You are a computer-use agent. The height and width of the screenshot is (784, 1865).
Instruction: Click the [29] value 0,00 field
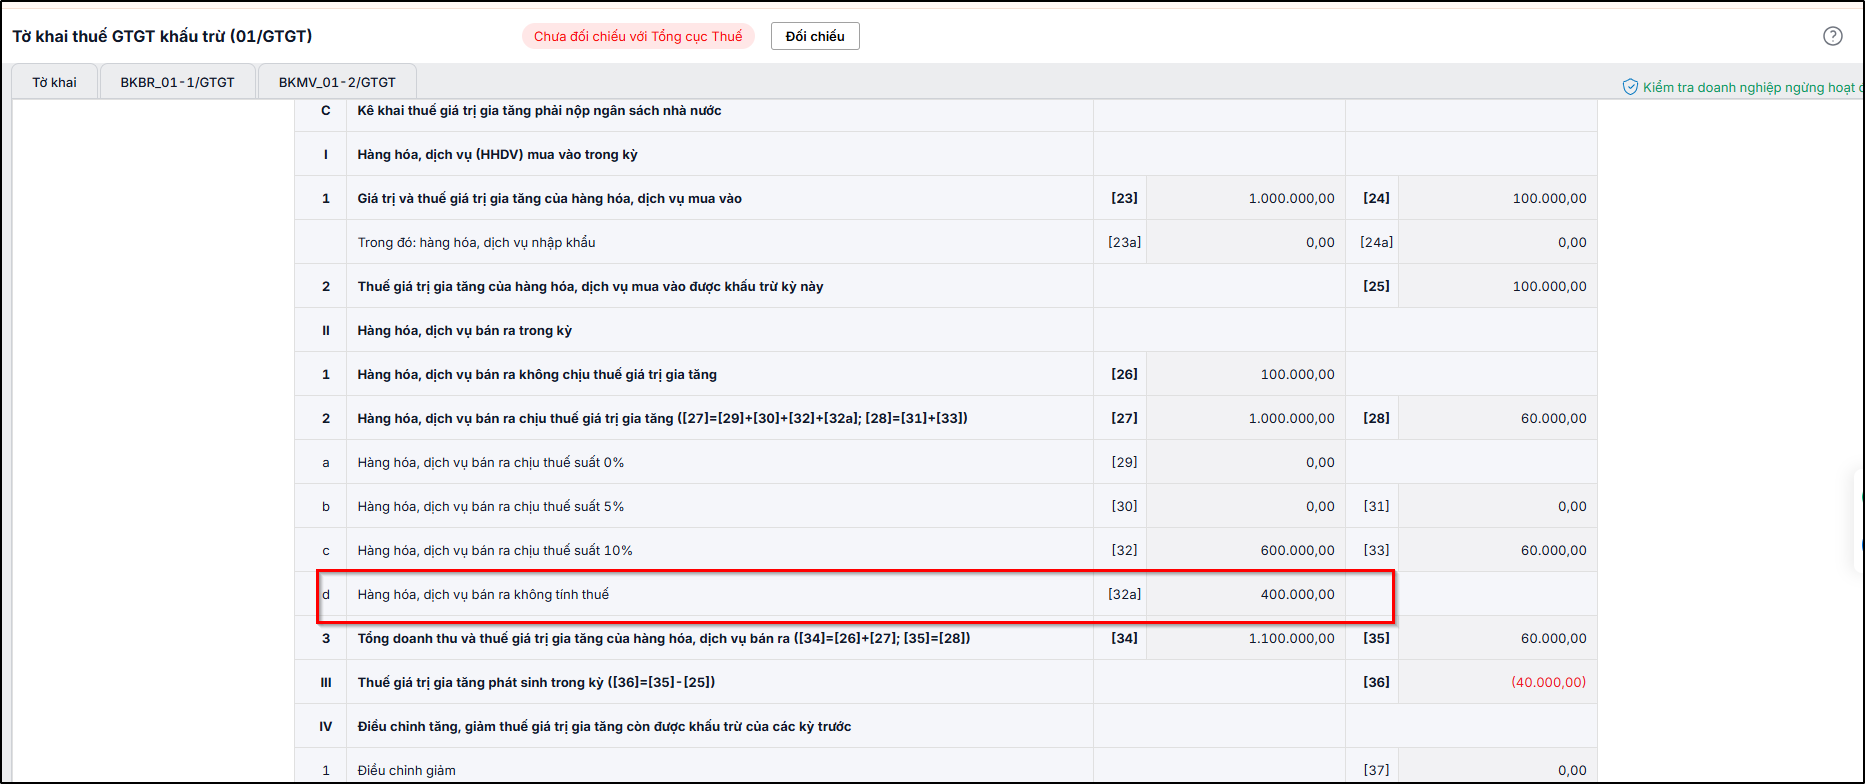(x=1245, y=462)
